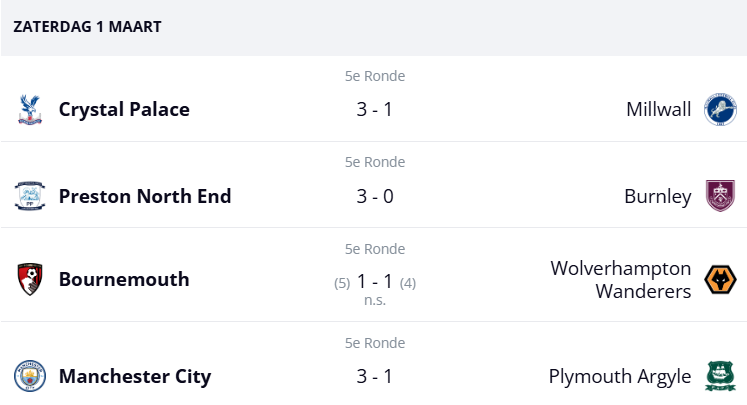Open the Bournemouth team page

[124, 279]
